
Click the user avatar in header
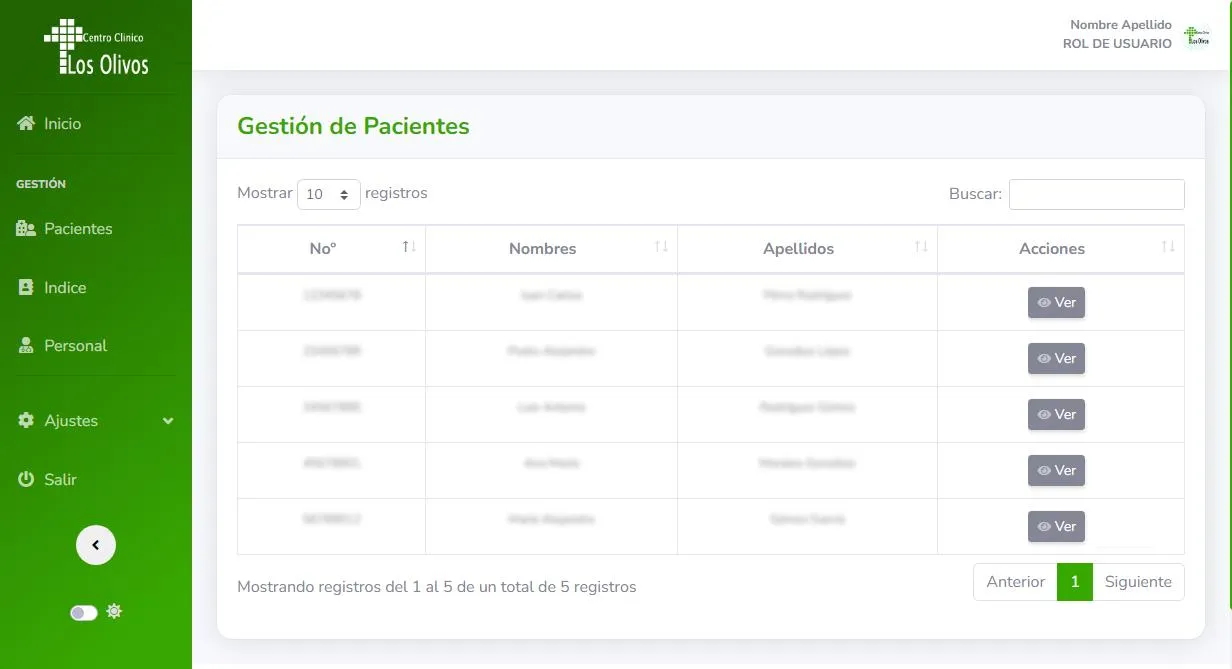tap(1196, 37)
